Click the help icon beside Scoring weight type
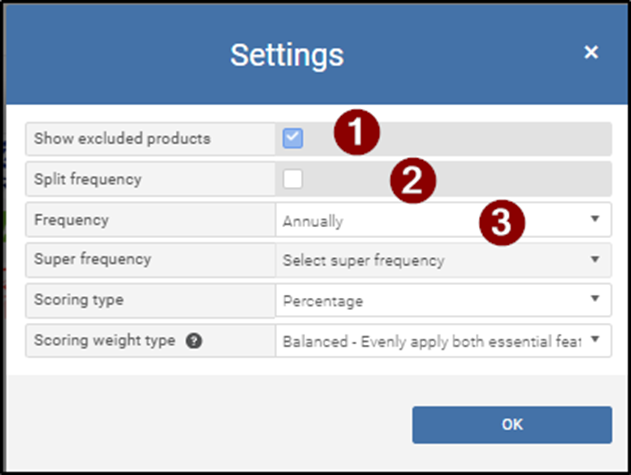The image size is (631, 475). coord(194,341)
